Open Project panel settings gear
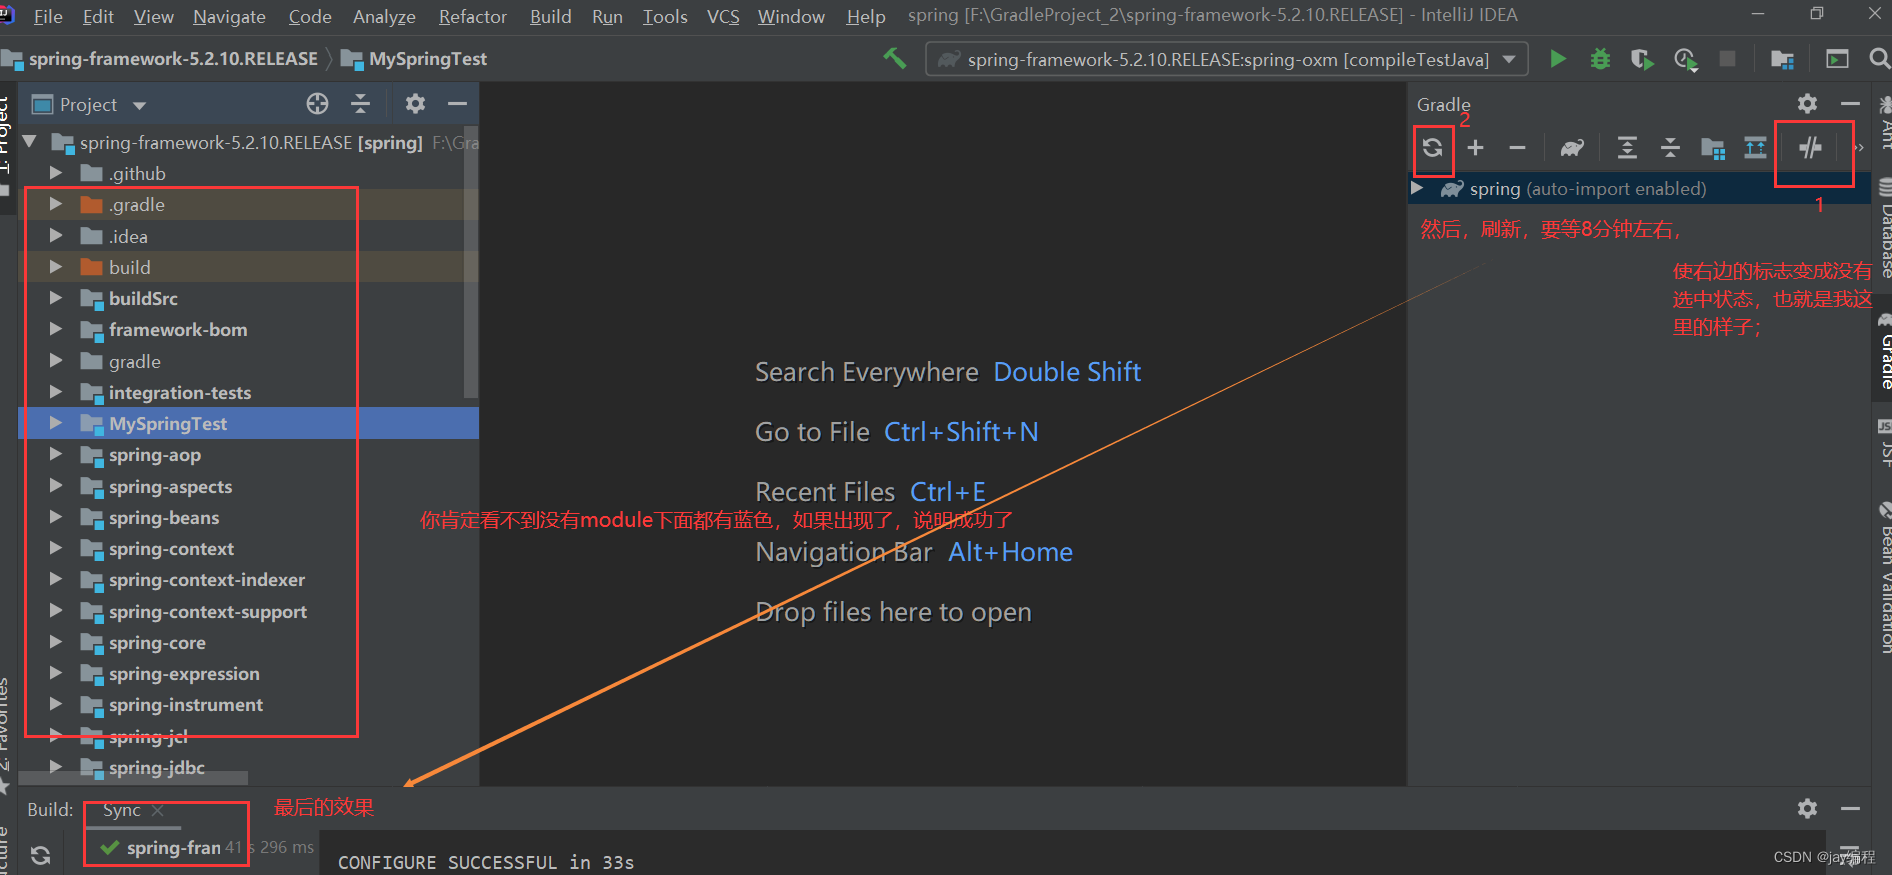 [x=415, y=104]
